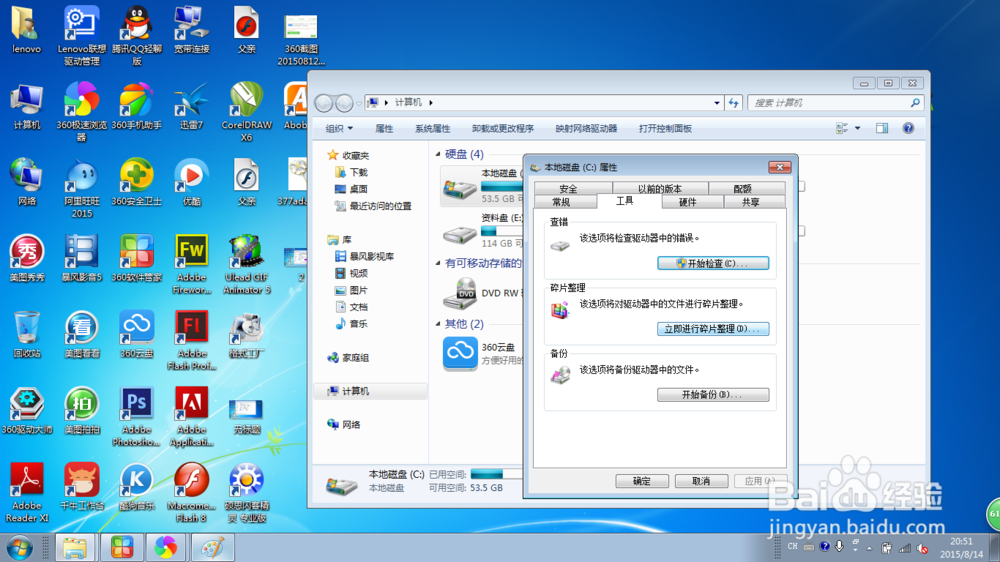Open 优酷 desktop shortcut
The height and width of the screenshot is (562, 1000).
click(x=191, y=182)
